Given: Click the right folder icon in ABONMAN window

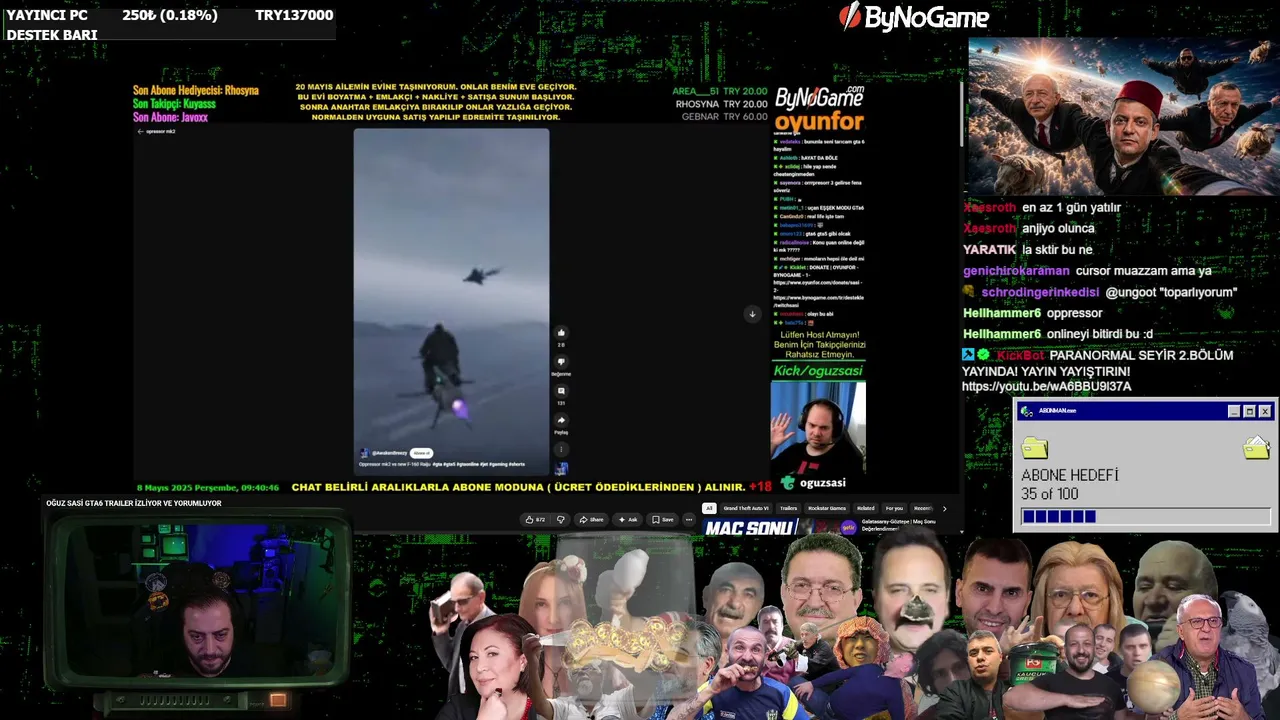Looking at the screenshot, I should 1257,447.
